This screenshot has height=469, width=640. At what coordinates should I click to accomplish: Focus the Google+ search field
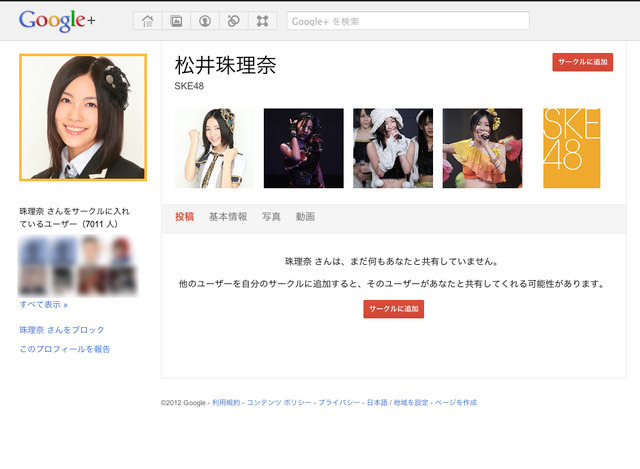tap(408, 21)
